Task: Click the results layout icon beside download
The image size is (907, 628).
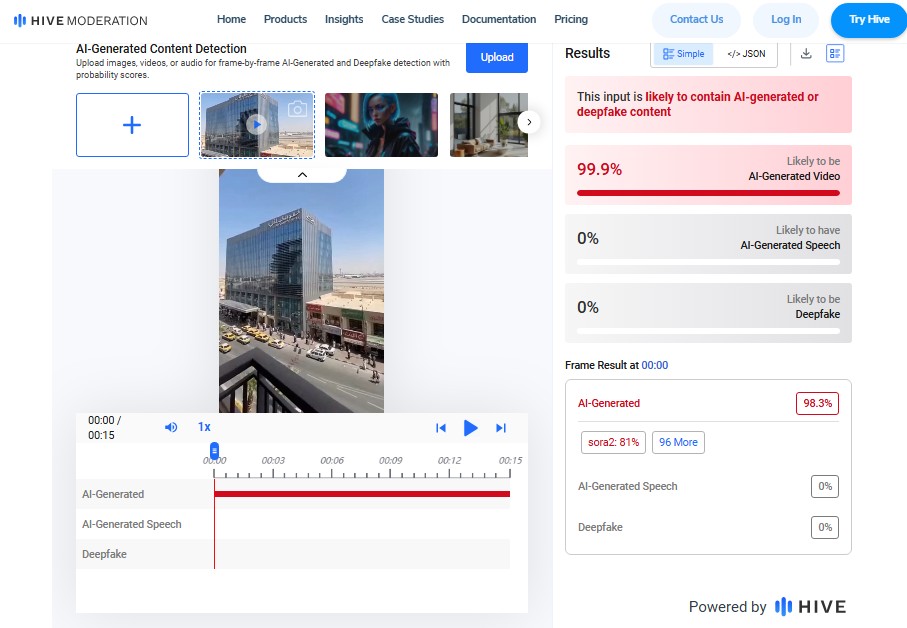Action: (835, 54)
